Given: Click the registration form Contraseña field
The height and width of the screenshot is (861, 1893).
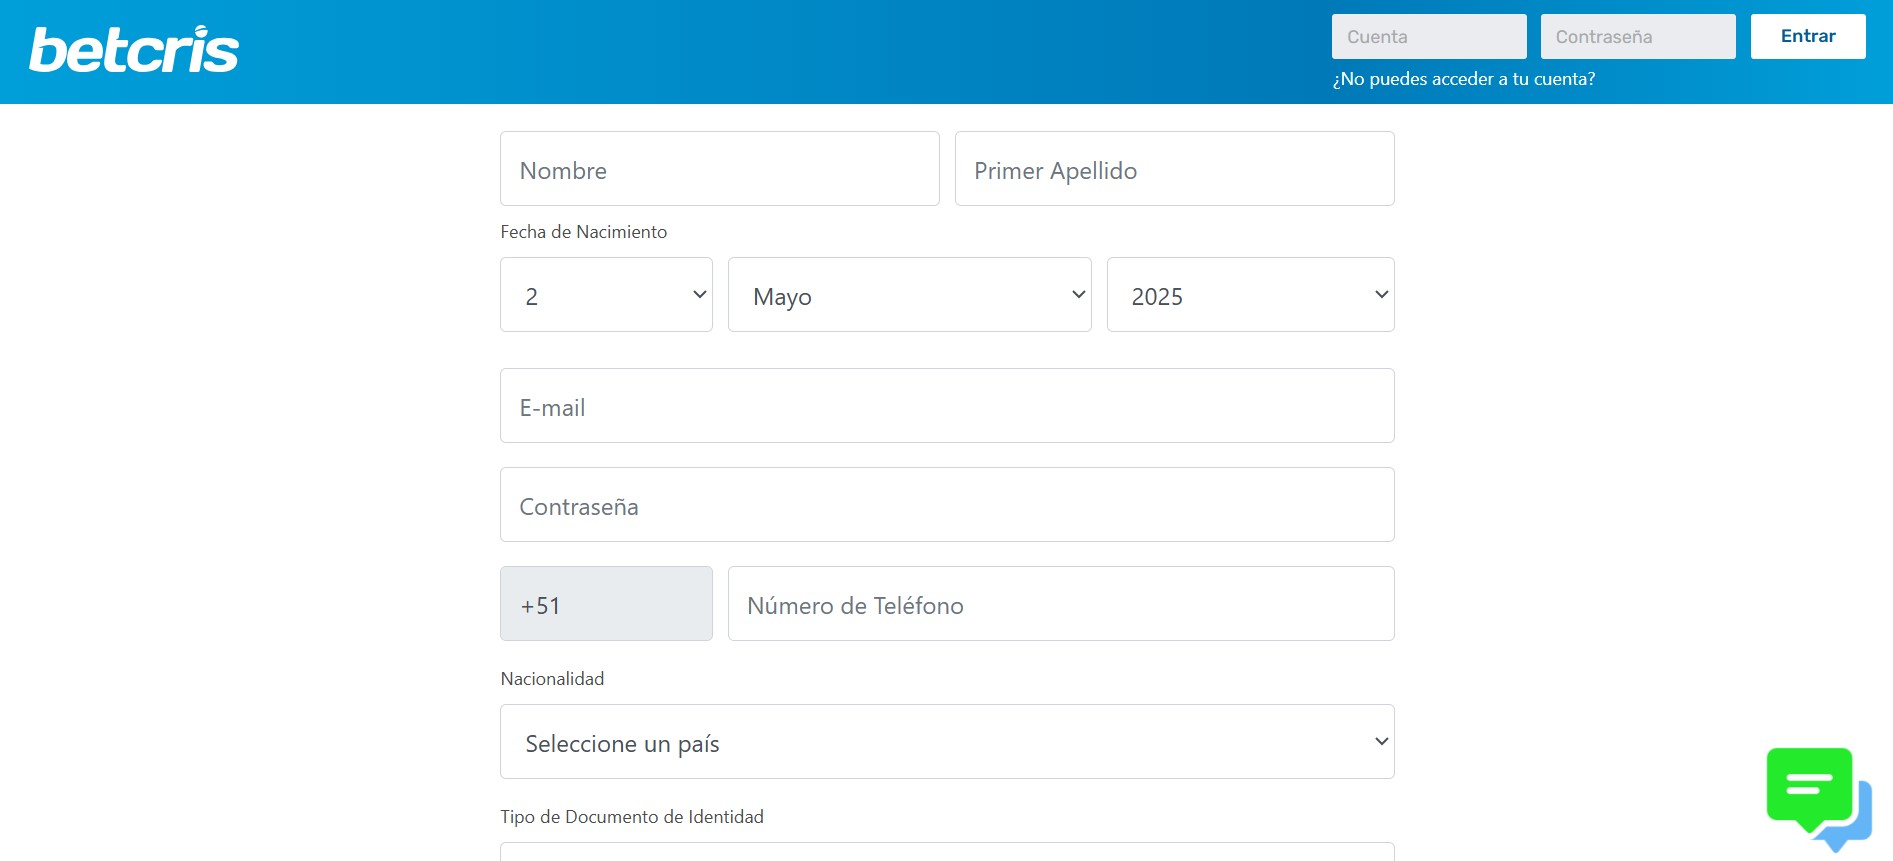Looking at the screenshot, I should coord(947,505).
